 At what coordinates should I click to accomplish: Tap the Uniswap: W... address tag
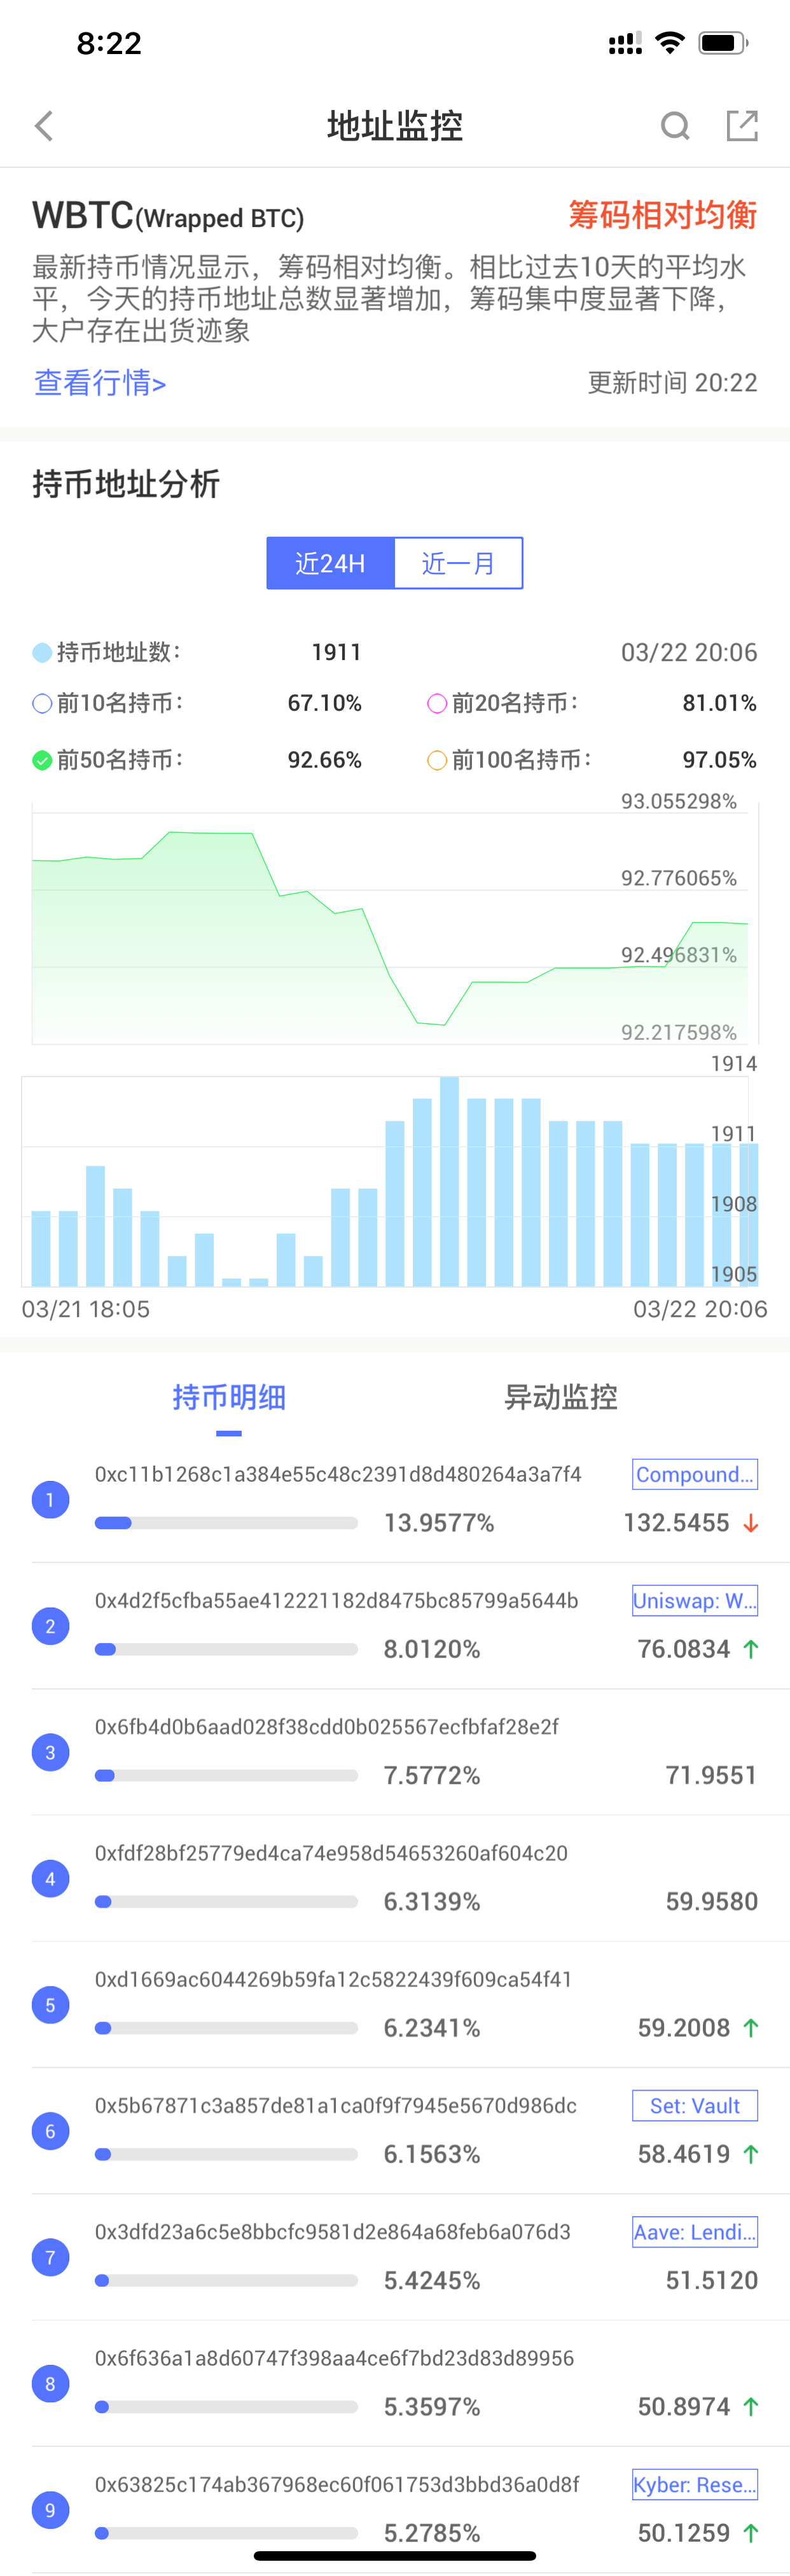pos(695,1600)
